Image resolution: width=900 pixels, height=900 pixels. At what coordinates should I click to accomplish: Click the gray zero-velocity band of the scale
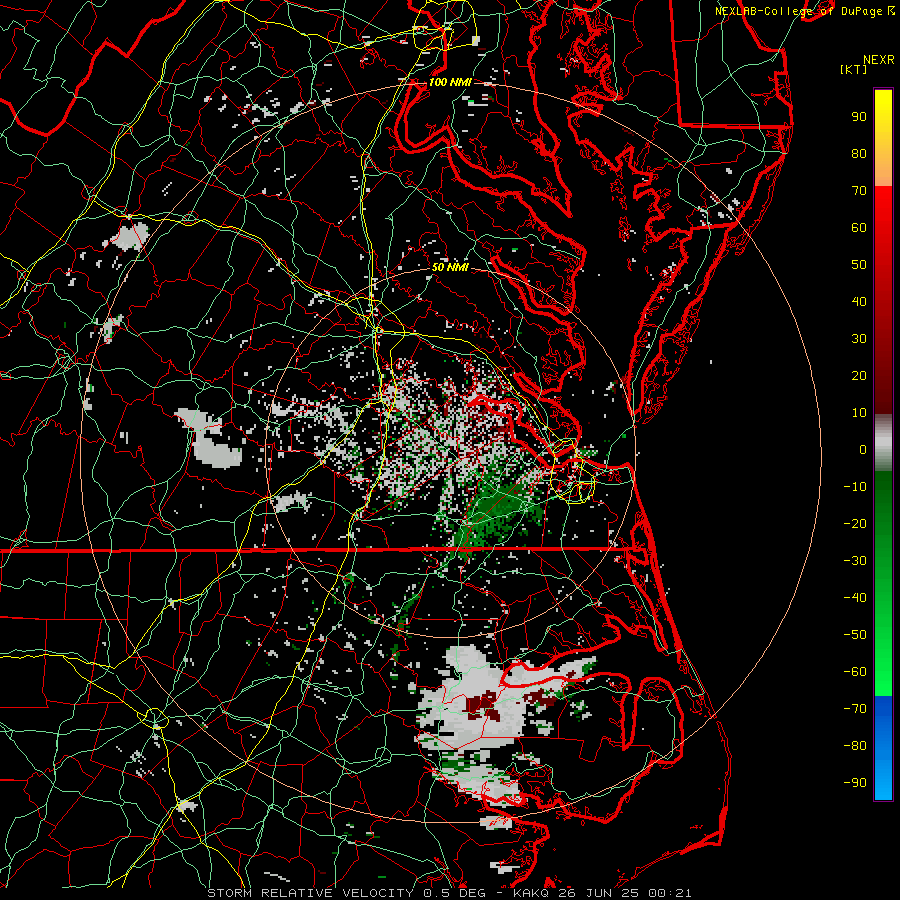pos(883,442)
